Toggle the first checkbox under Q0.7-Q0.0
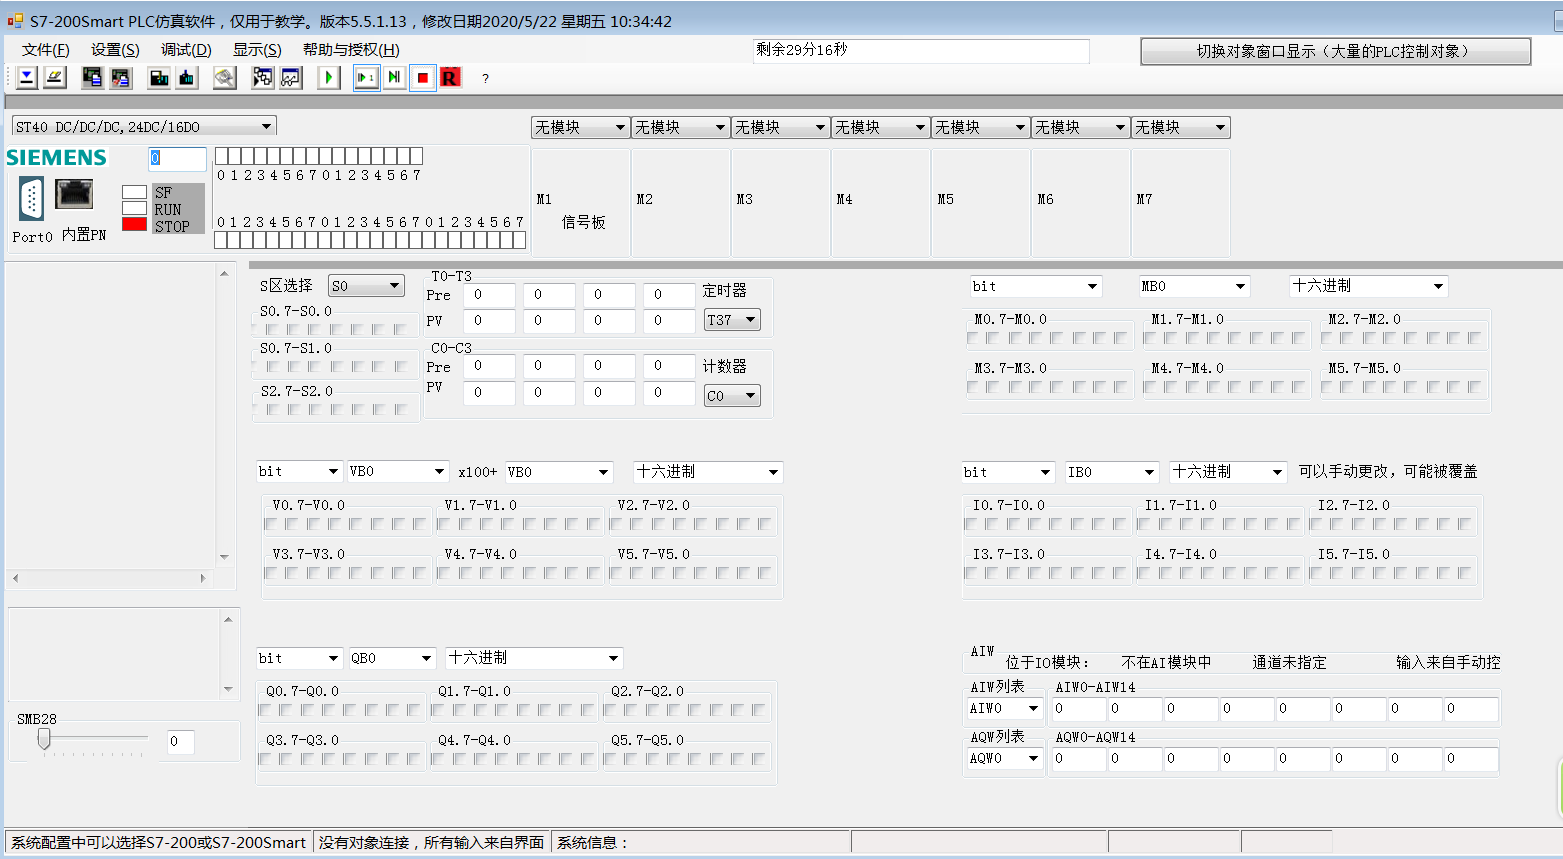Screen dimensions: 1563x859 (x=265, y=710)
